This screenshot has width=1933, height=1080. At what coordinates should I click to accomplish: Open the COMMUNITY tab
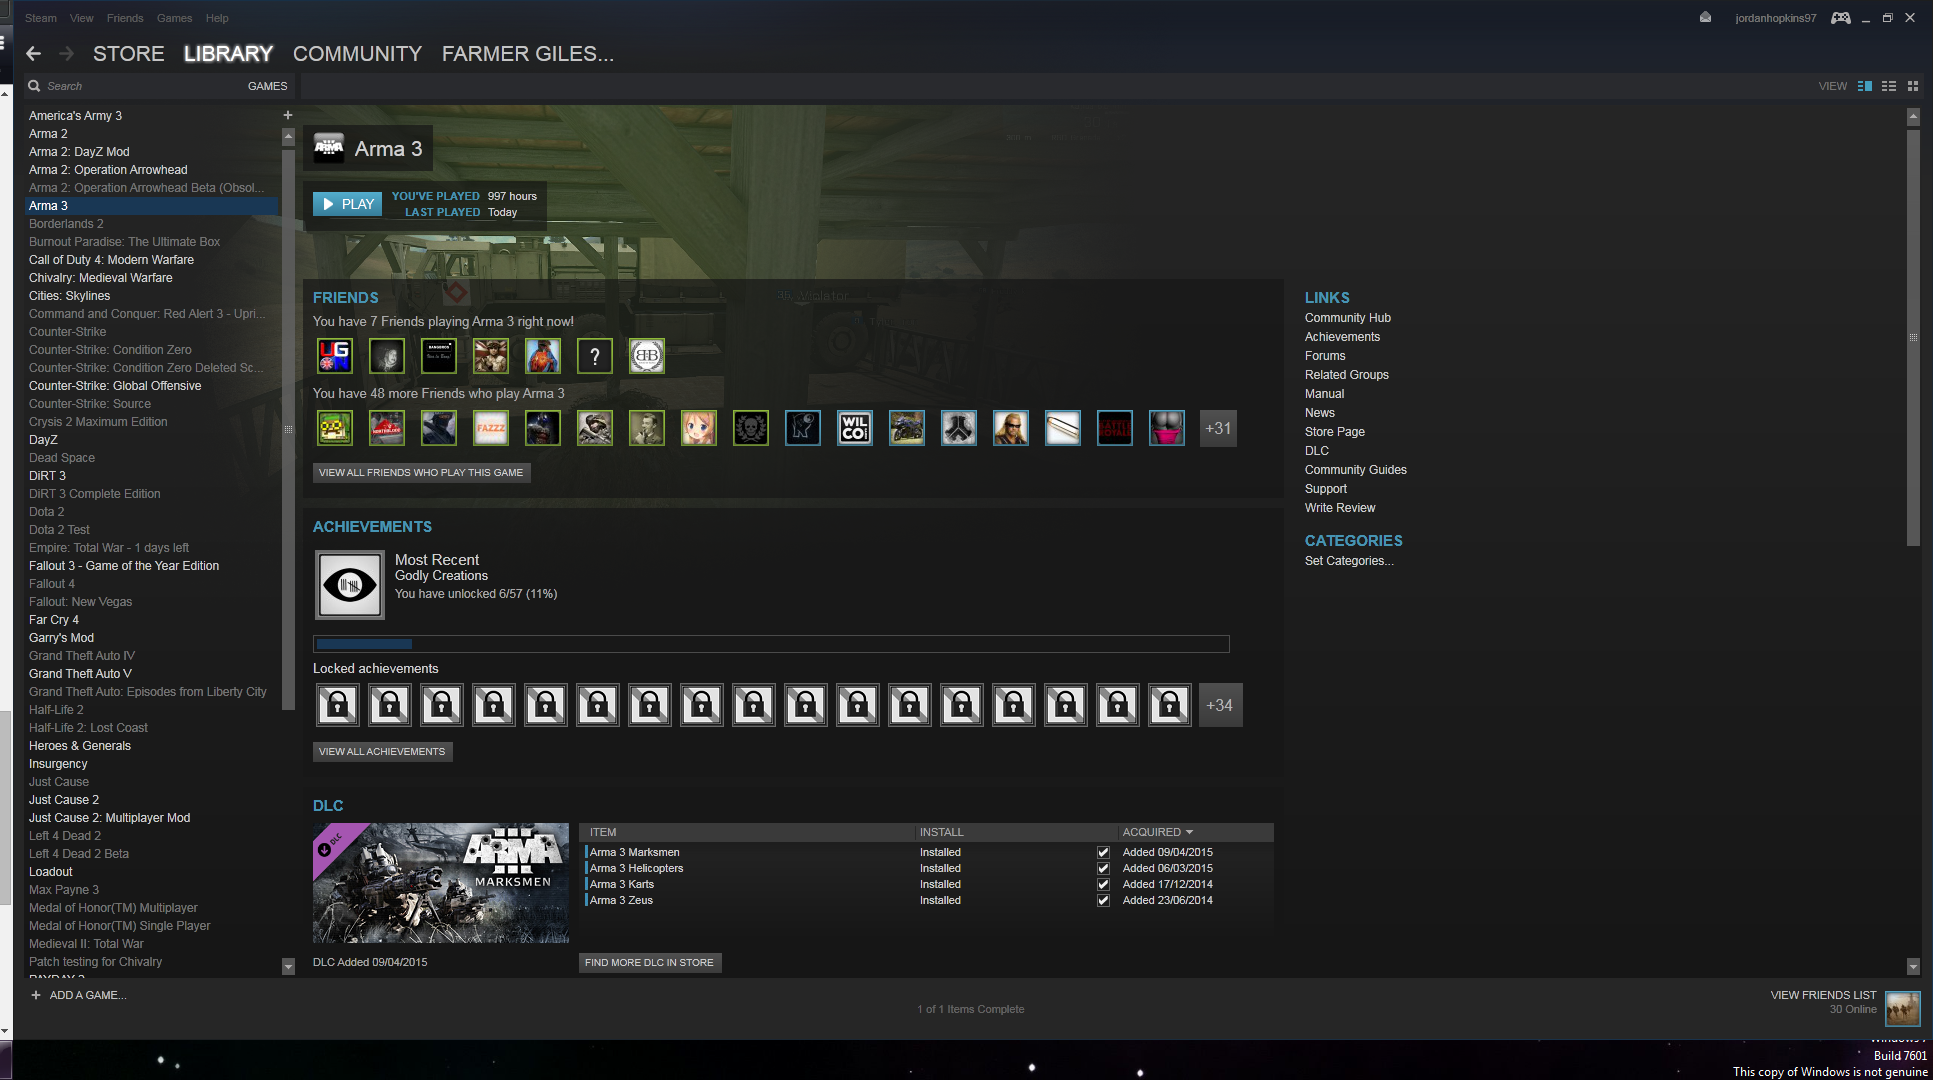point(357,54)
